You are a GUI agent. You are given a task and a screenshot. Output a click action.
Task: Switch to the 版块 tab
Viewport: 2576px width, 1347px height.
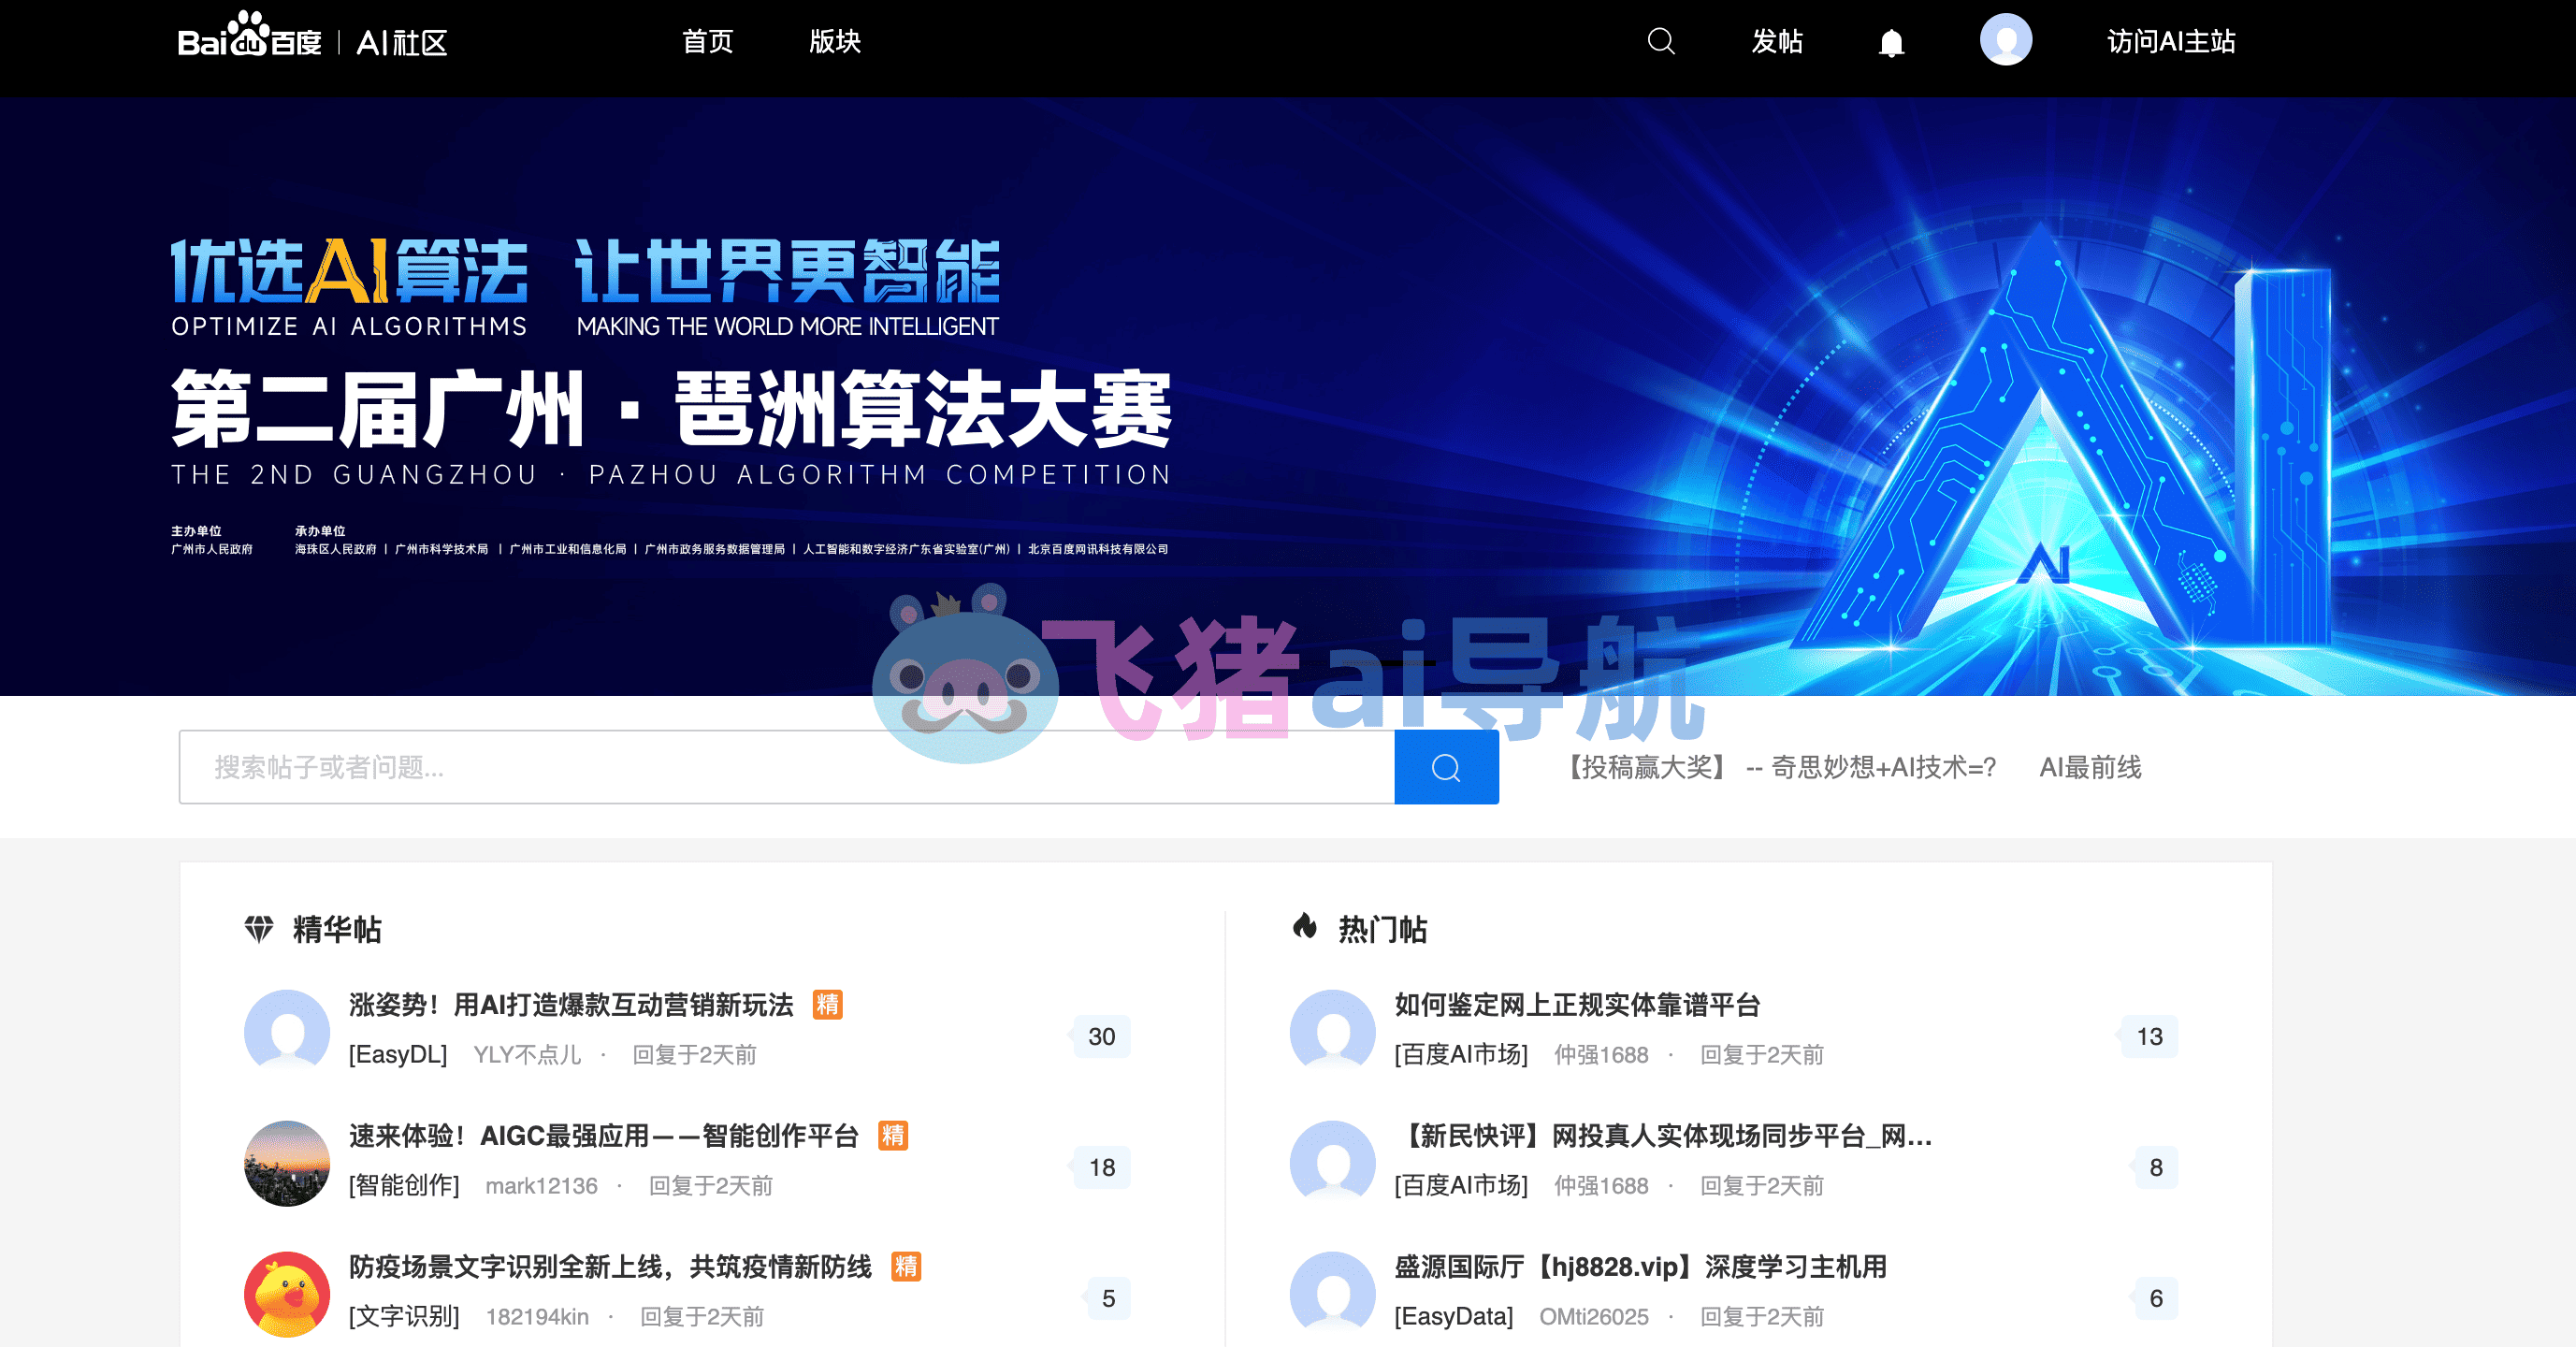[835, 42]
